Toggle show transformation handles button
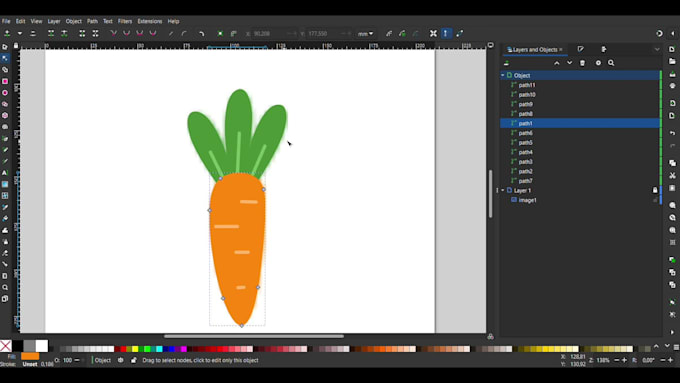 click(433, 33)
